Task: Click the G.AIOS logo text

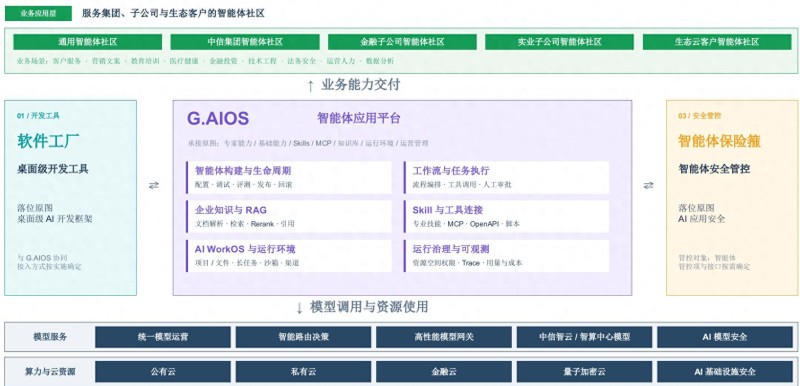Action: pos(218,118)
